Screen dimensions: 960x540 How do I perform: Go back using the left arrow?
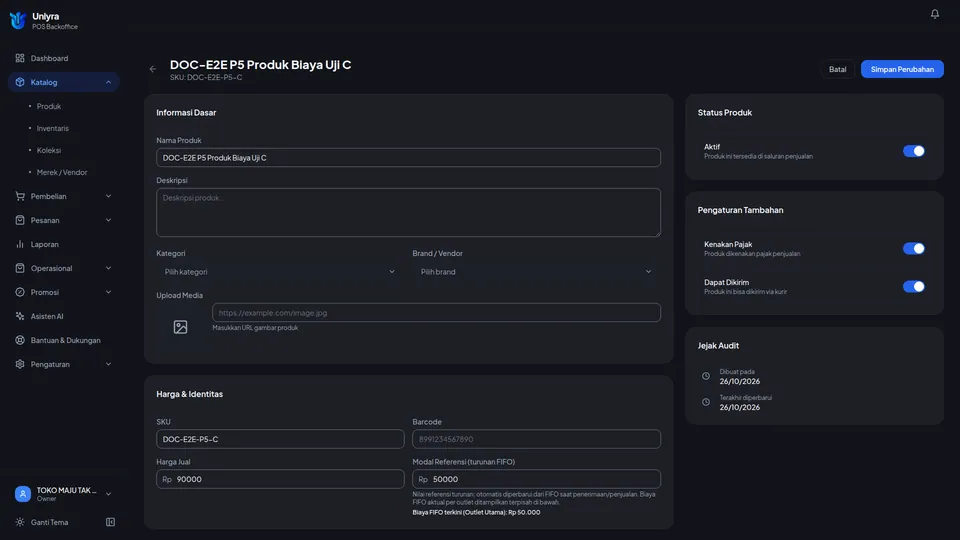152,69
